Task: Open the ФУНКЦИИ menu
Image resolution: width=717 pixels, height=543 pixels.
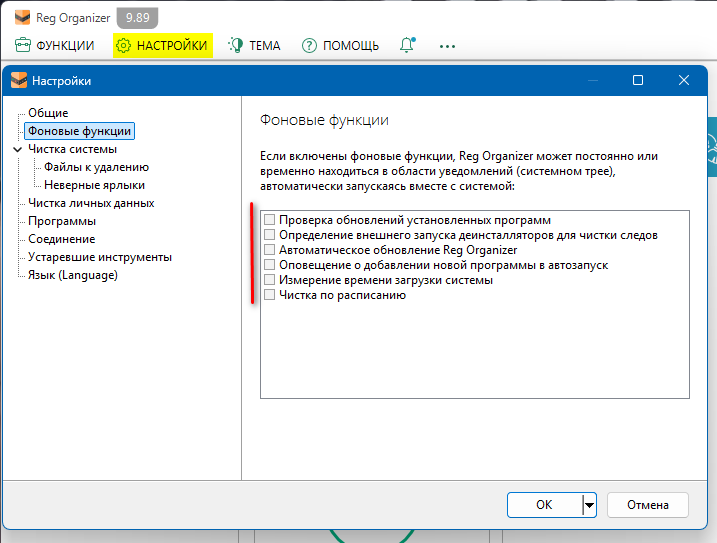Action: (56, 45)
